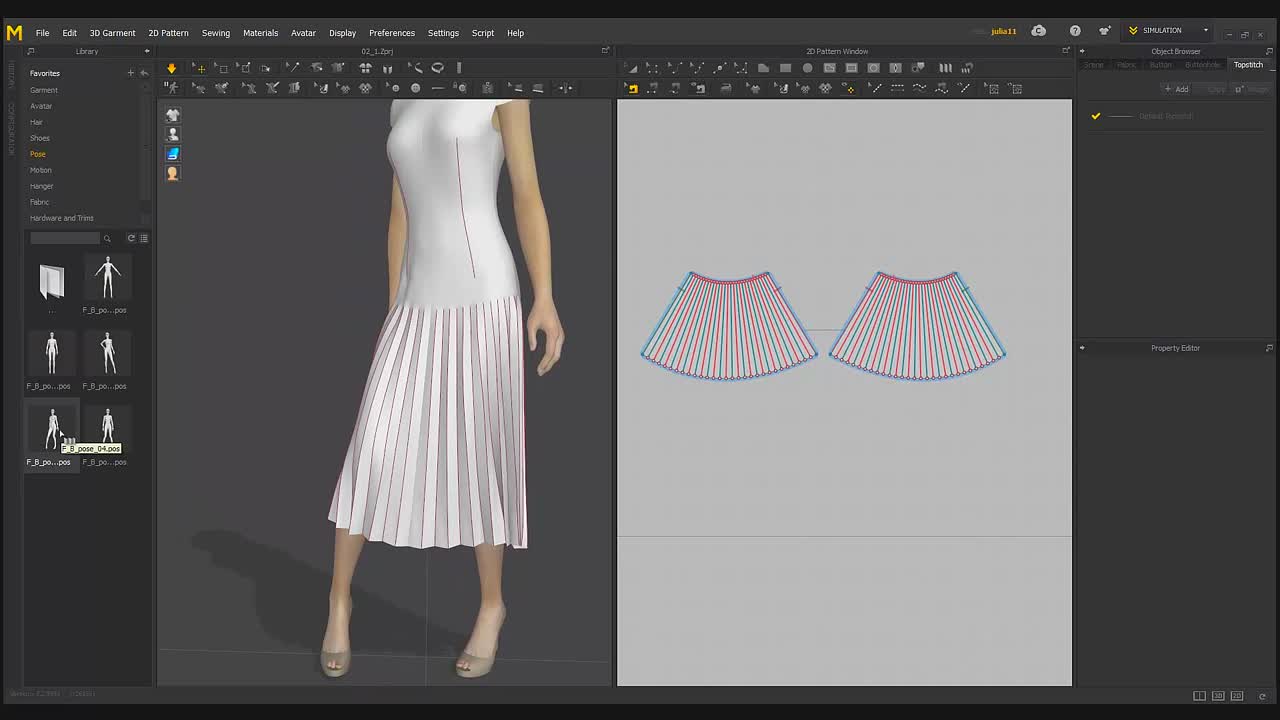
Task: Click the button tool in 3D toolbar
Action: (x=415, y=88)
